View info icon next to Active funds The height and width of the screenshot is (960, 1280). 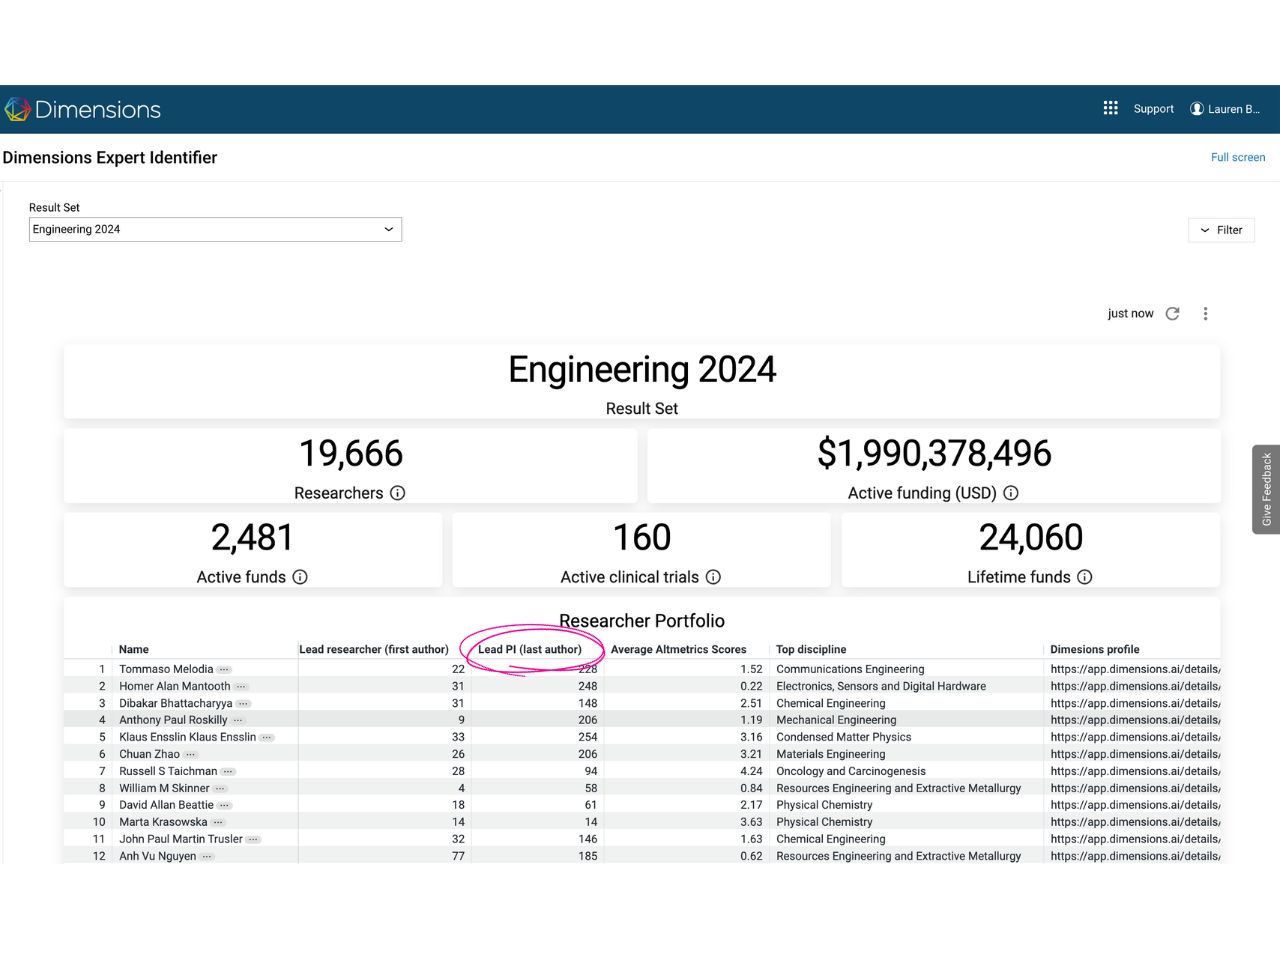pyautogui.click(x=300, y=577)
